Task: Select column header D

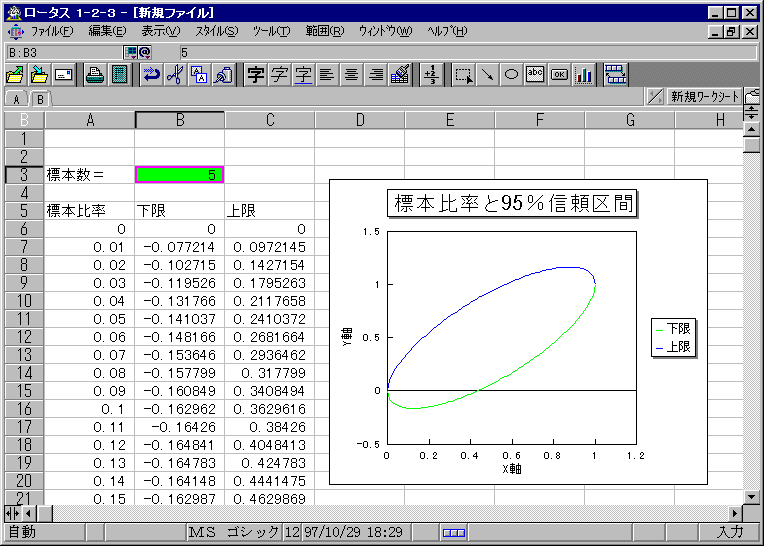Action: pyautogui.click(x=360, y=120)
